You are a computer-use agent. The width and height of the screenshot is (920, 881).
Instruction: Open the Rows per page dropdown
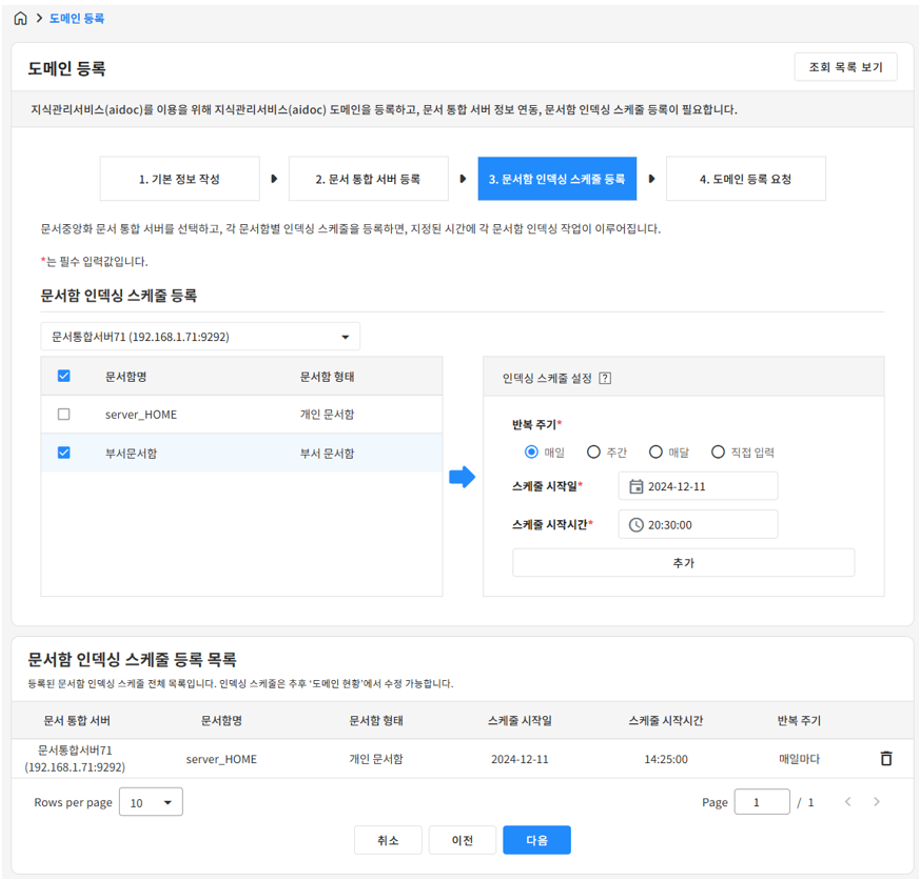[x=151, y=802]
